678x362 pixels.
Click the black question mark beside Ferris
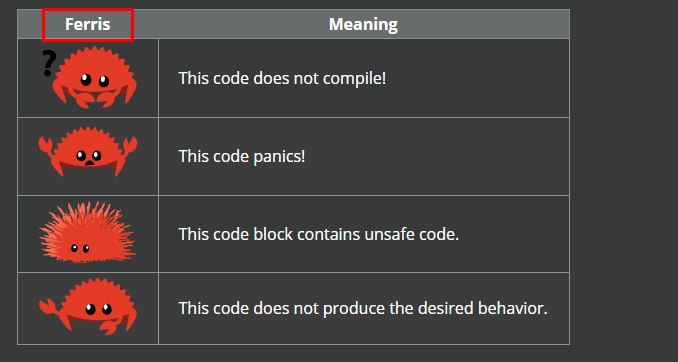(48, 64)
